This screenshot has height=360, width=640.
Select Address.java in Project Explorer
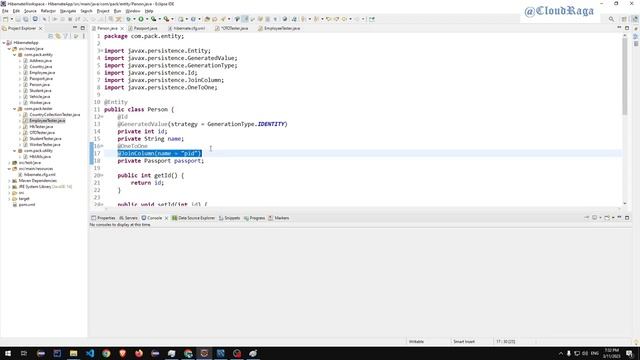point(40,60)
